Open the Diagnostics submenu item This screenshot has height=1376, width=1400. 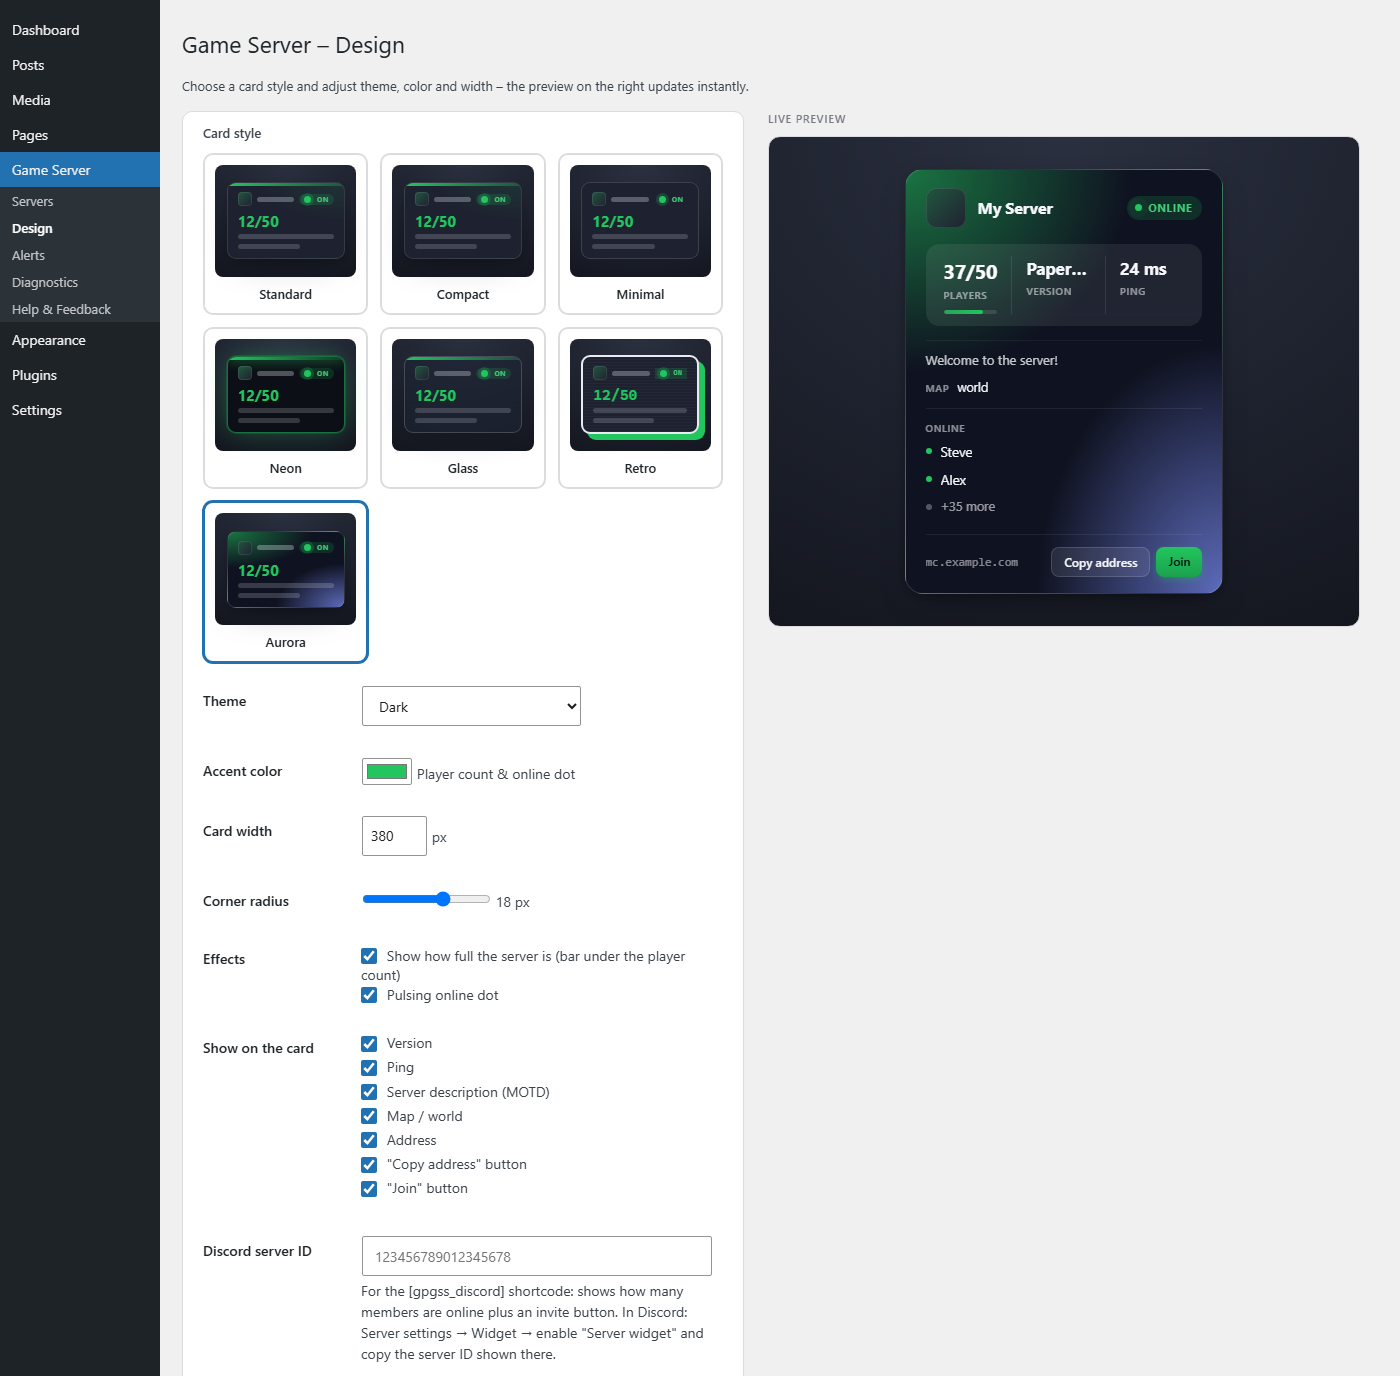tap(80, 282)
